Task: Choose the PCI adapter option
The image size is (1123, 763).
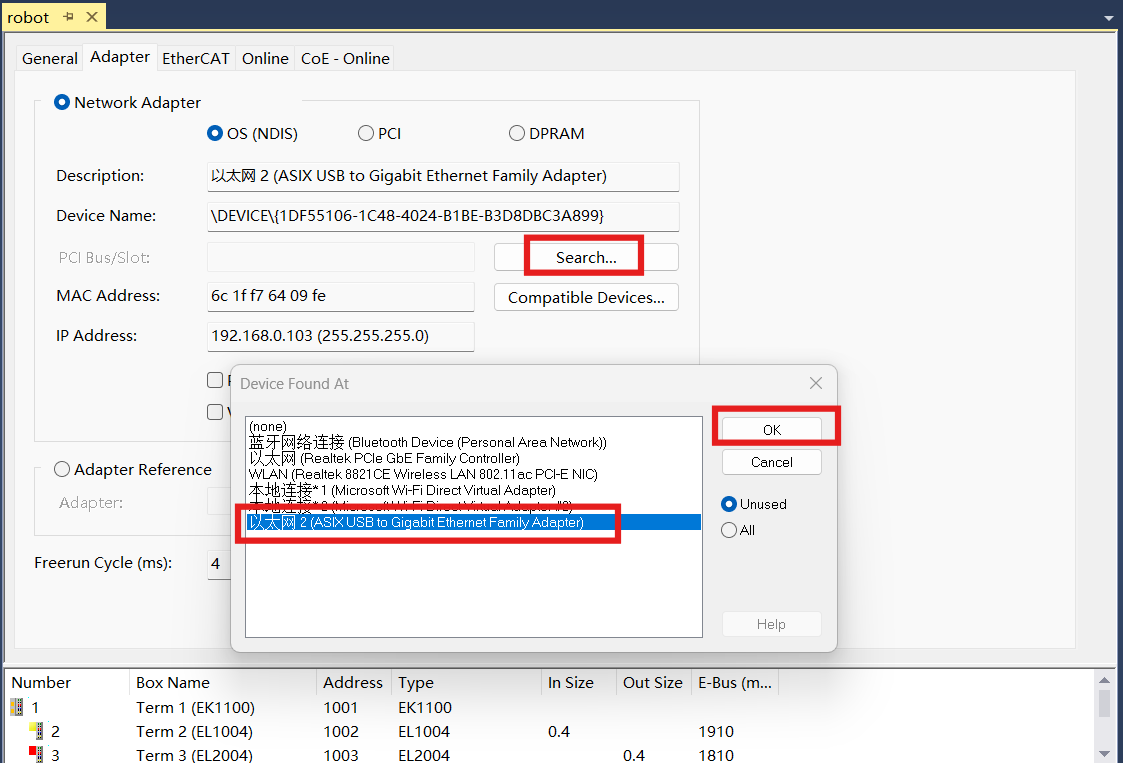Action: [x=366, y=134]
